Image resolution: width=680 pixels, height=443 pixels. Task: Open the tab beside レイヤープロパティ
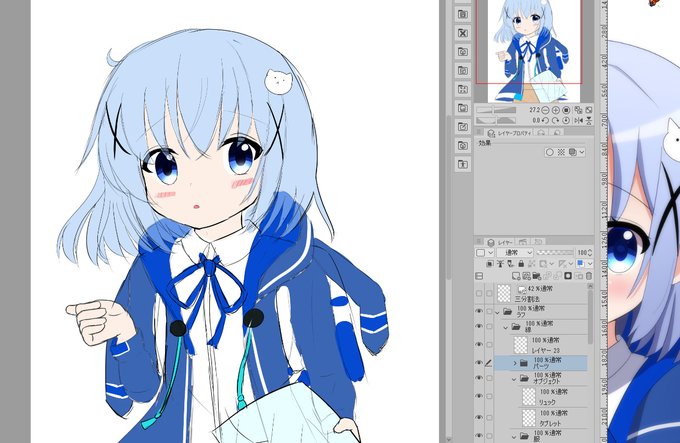pos(540,133)
